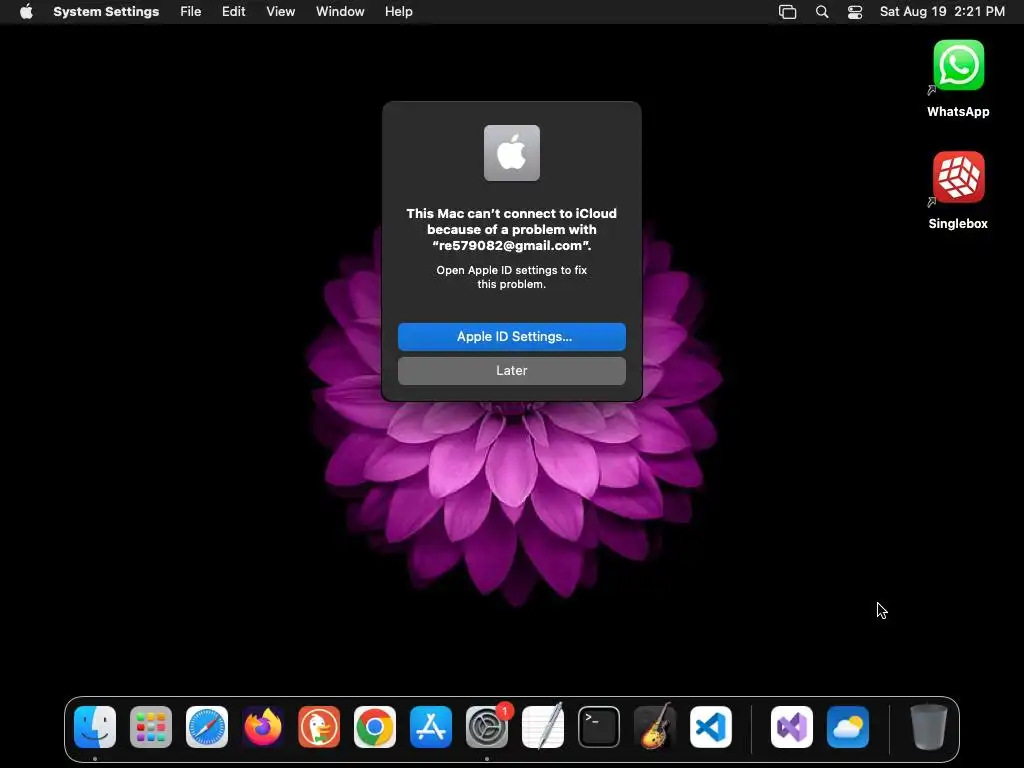Open the Apple menu
The height and width of the screenshot is (768, 1024).
coord(26,12)
